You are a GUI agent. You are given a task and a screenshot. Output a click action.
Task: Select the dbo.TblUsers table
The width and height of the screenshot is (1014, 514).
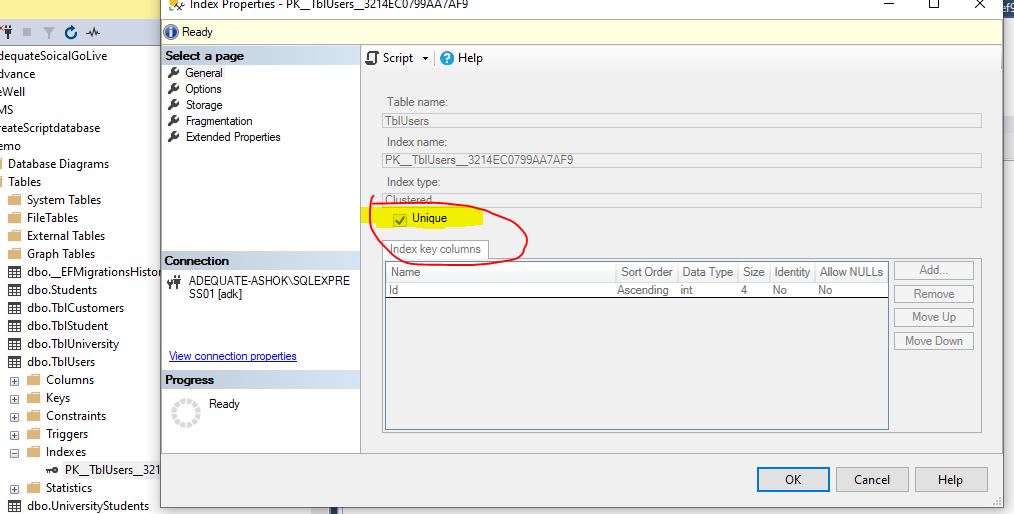(61, 362)
